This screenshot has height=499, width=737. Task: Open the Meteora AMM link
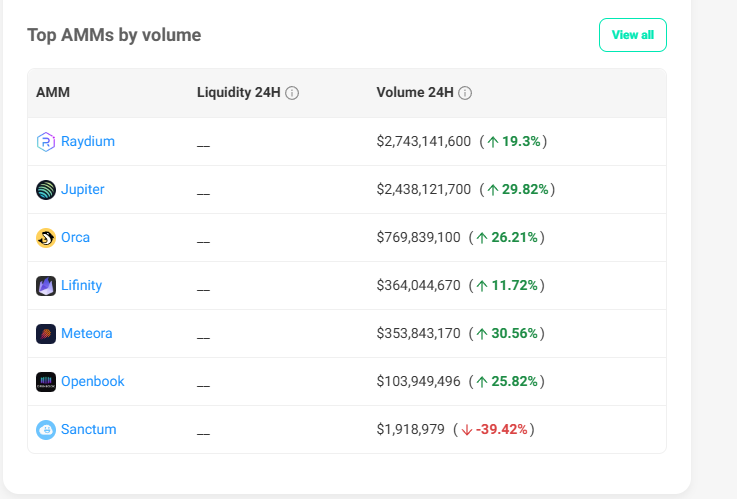86,333
